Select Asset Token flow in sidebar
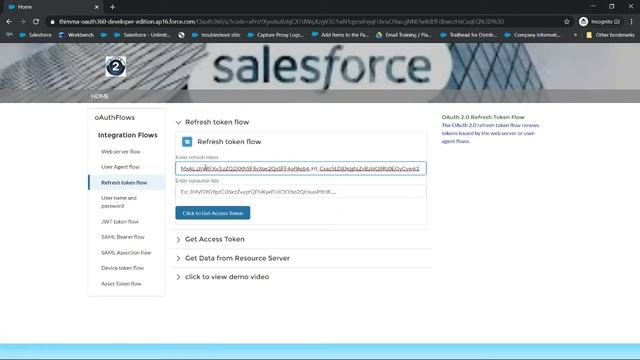 pos(121,284)
